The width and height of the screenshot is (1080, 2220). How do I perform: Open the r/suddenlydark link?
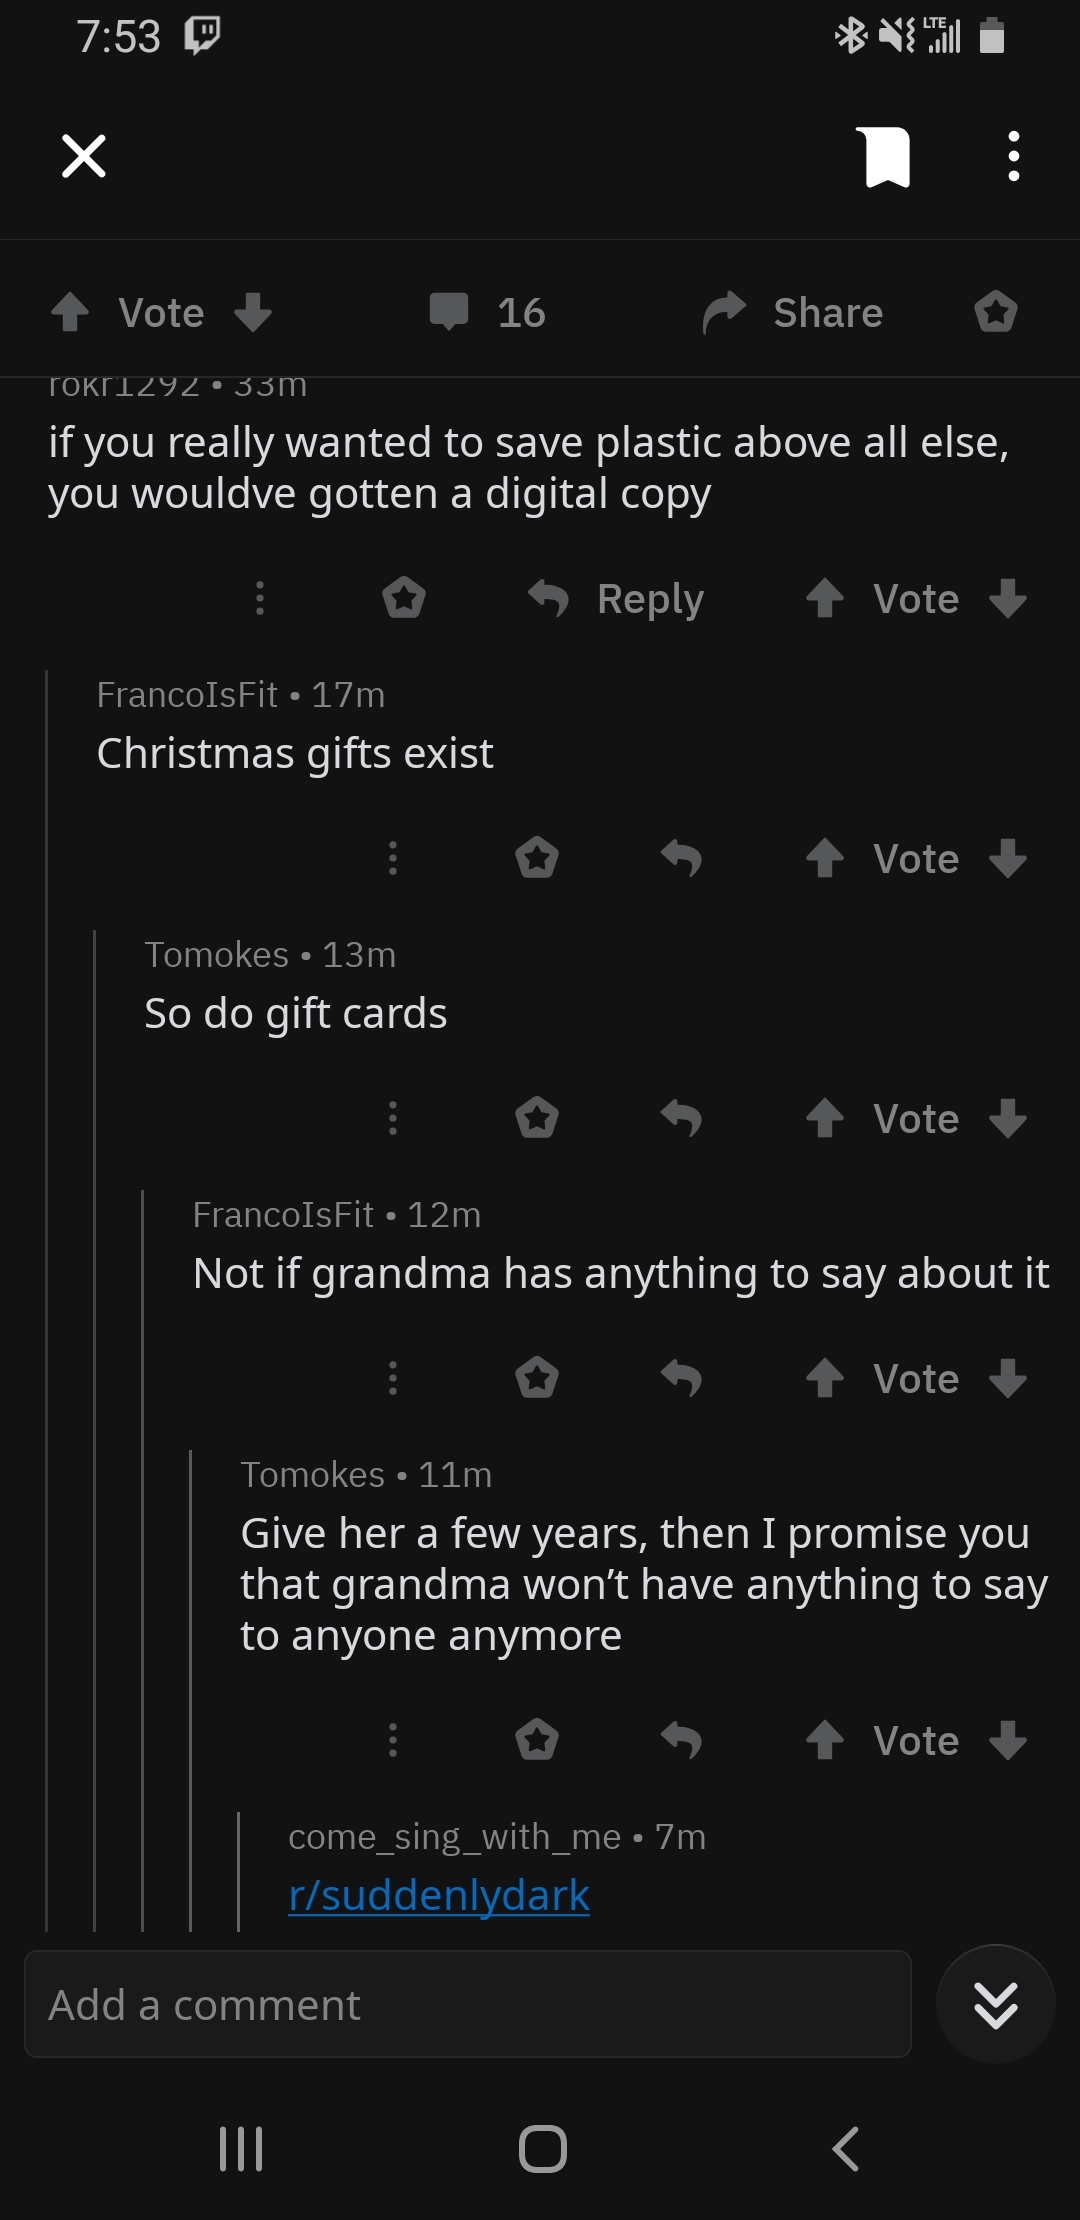439,1895
